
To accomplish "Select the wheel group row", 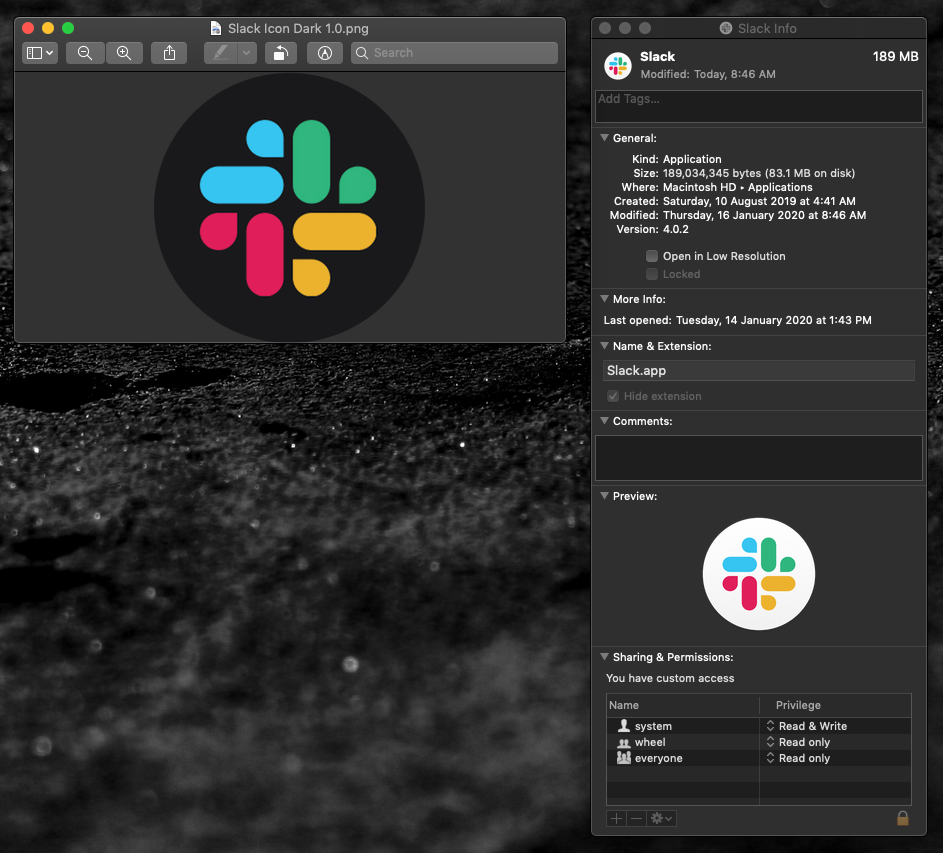I will tap(758, 742).
